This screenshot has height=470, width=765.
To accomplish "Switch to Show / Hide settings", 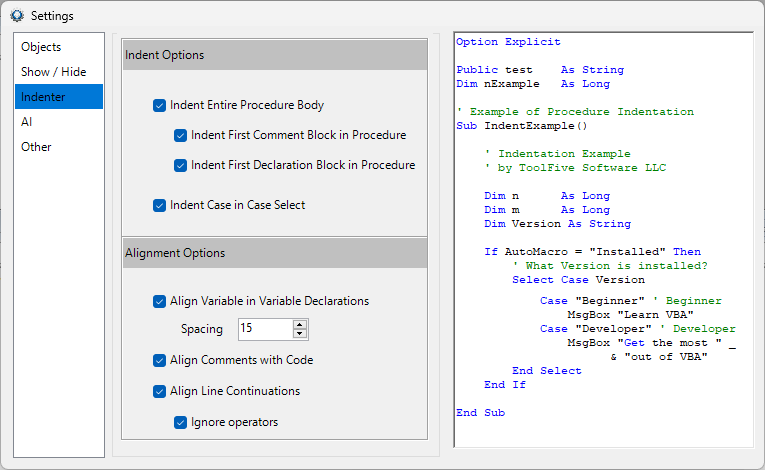I will [59, 72].
